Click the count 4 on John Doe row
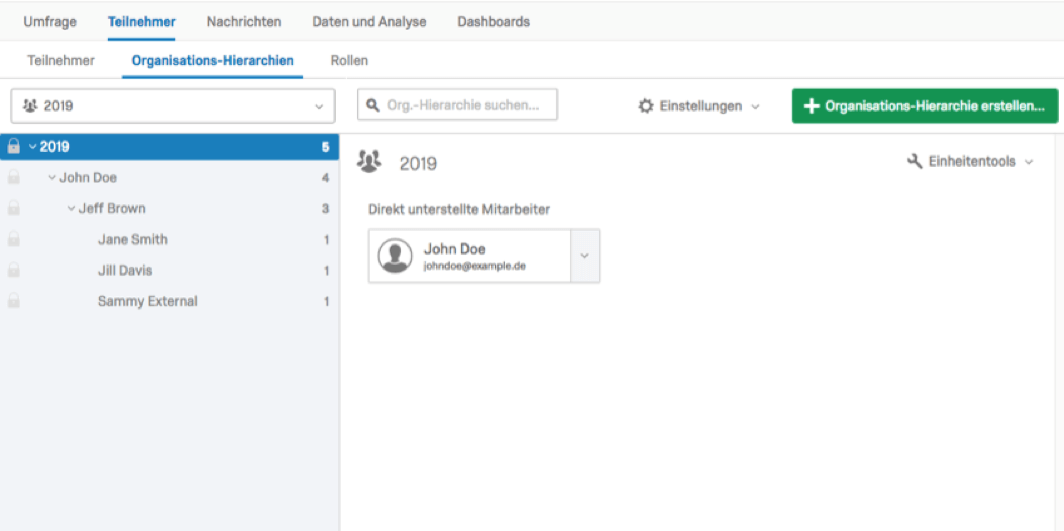 (326, 178)
